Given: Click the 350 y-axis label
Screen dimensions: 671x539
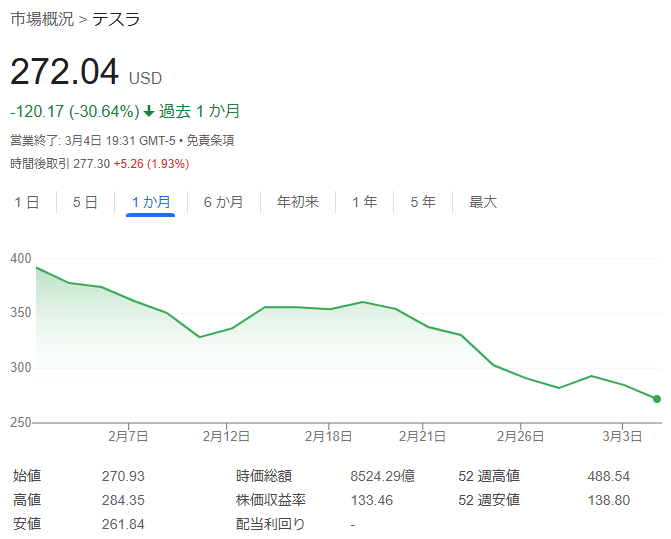Looking at the screenshot, I should point(21,312).
